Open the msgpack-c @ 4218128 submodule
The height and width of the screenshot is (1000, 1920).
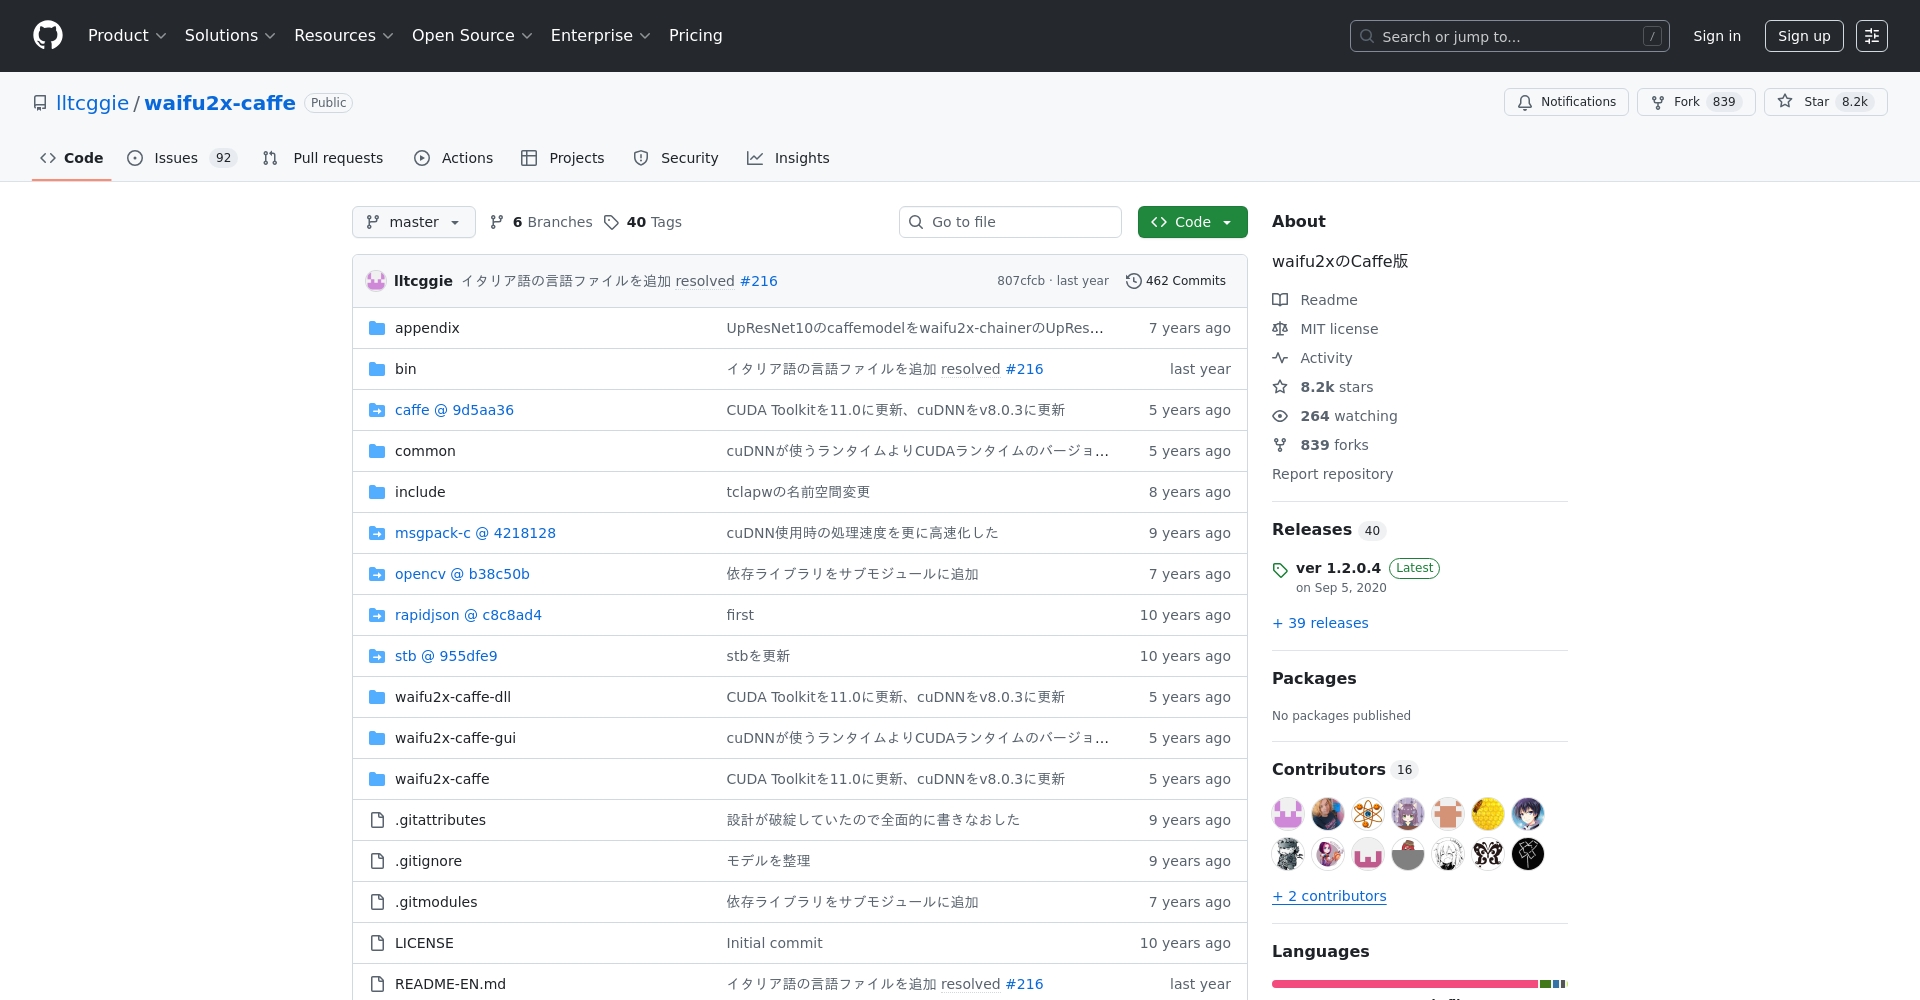click(x=475, y=533)
